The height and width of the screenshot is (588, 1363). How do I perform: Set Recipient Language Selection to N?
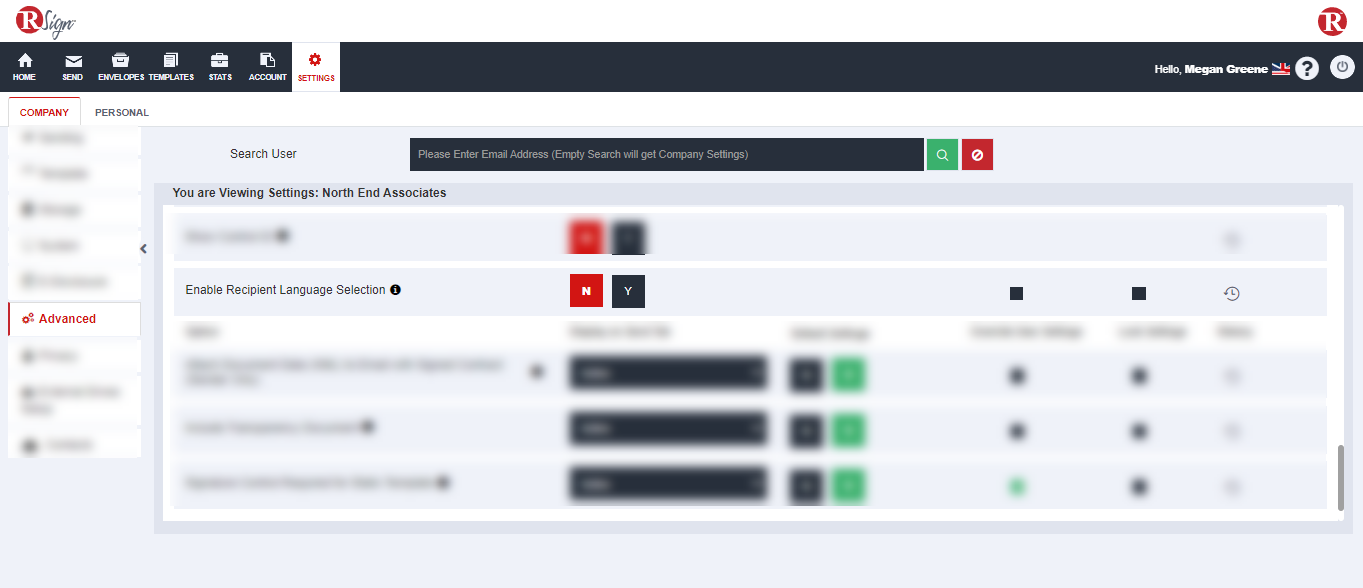(x=586, y=291)
